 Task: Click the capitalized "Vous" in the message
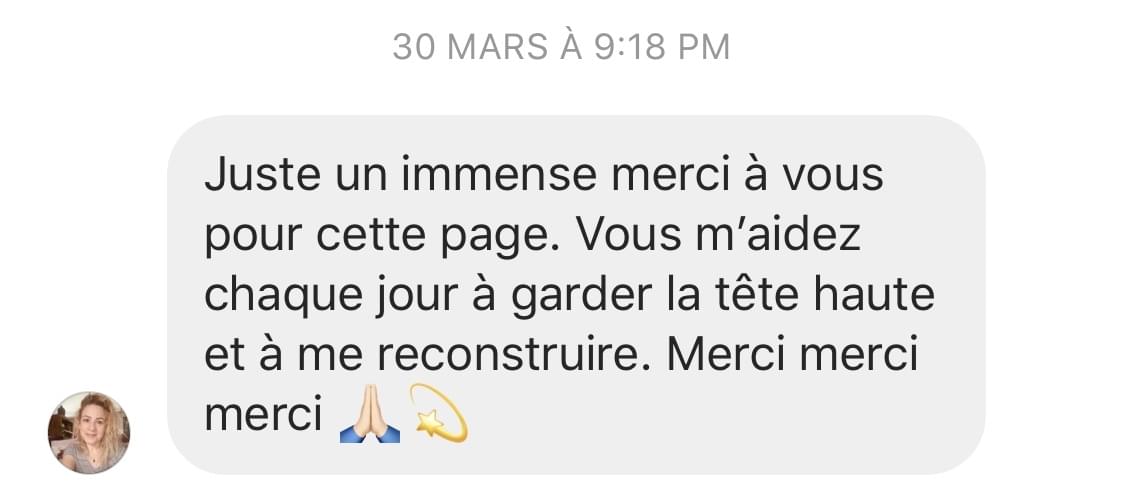629,235
